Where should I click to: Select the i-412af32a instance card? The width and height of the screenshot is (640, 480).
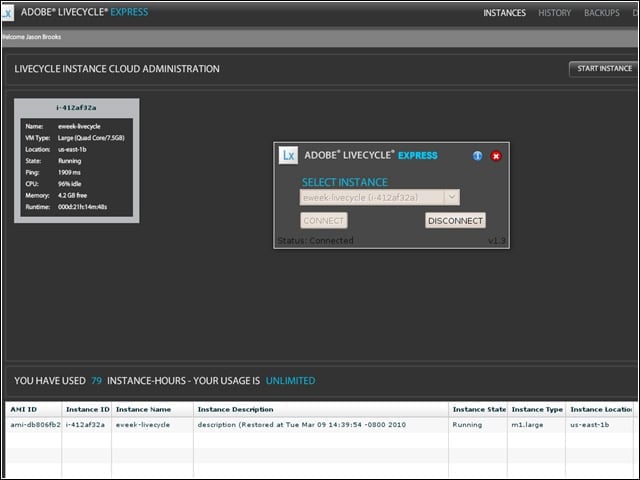[x=77, y=160]
